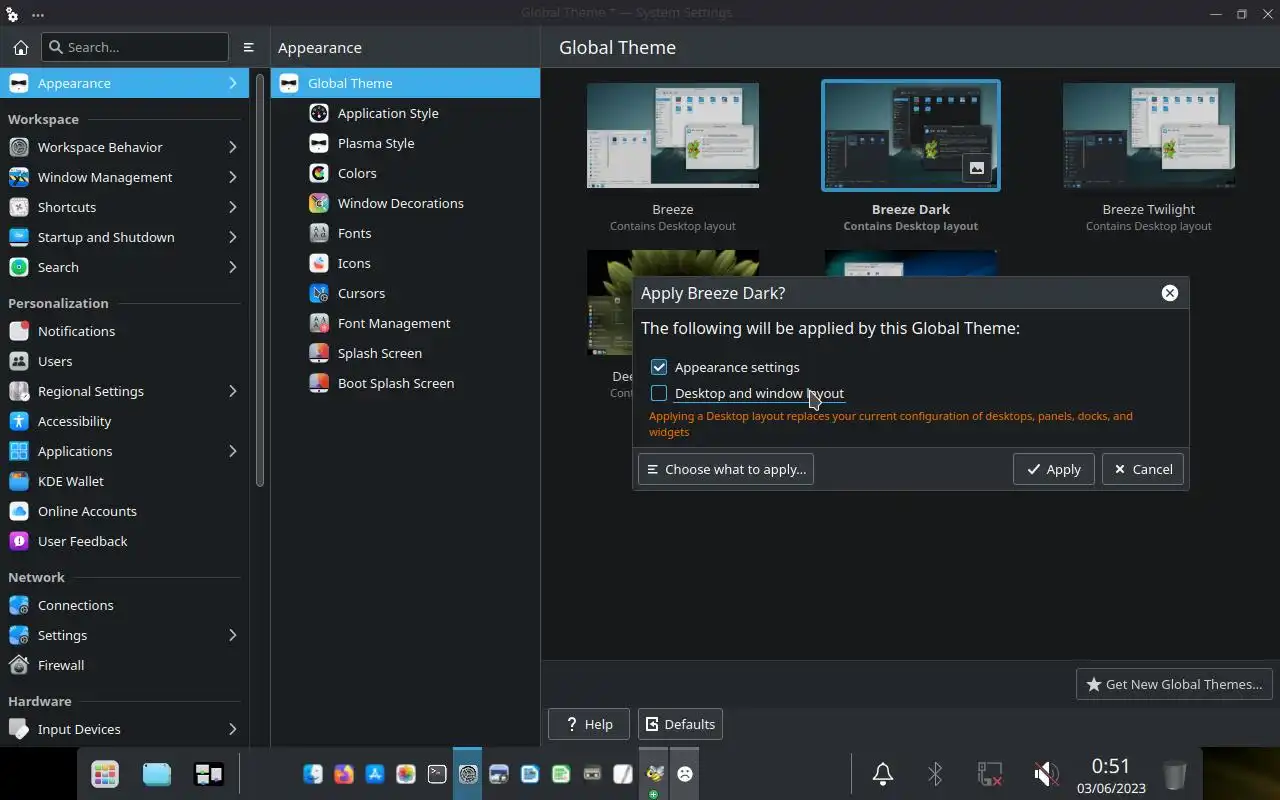Select the Breeze Twilight theme thumbnail
Image resolution: width=1280 pixels, height=800 pixels.
tap(1149, 135)
